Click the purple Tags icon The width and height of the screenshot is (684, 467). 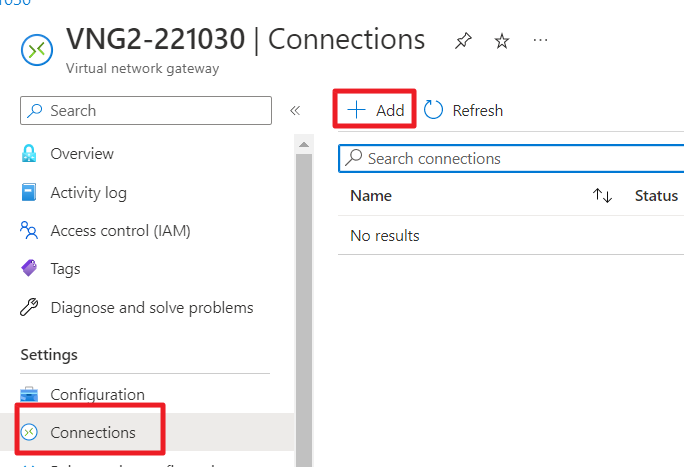(29, 268)
